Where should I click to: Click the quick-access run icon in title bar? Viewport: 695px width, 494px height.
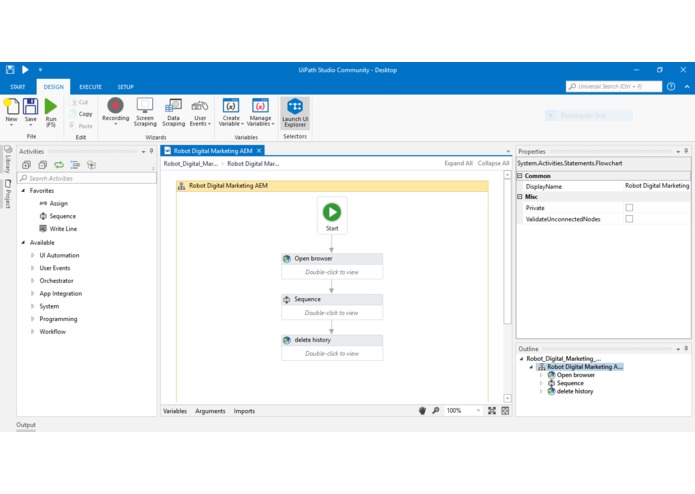(25, 70)
